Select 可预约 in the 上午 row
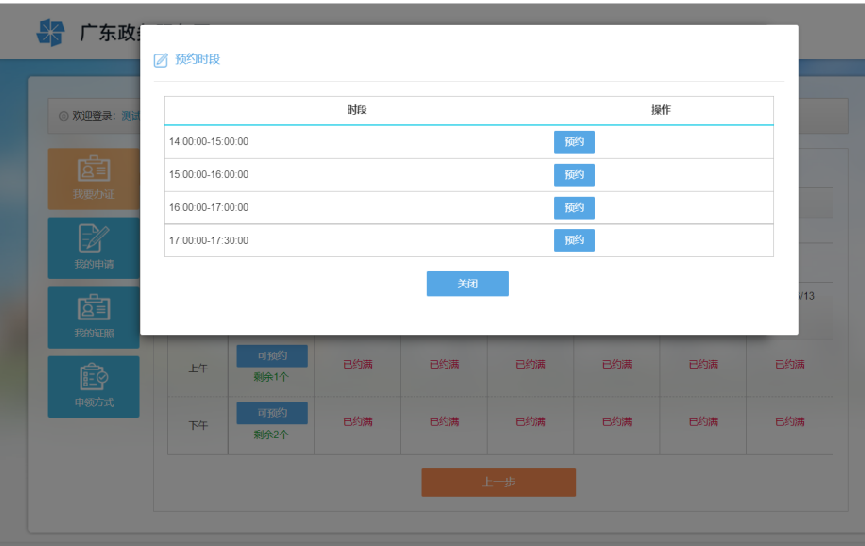This screenshot has width=865, height=546. pos(272,356)
